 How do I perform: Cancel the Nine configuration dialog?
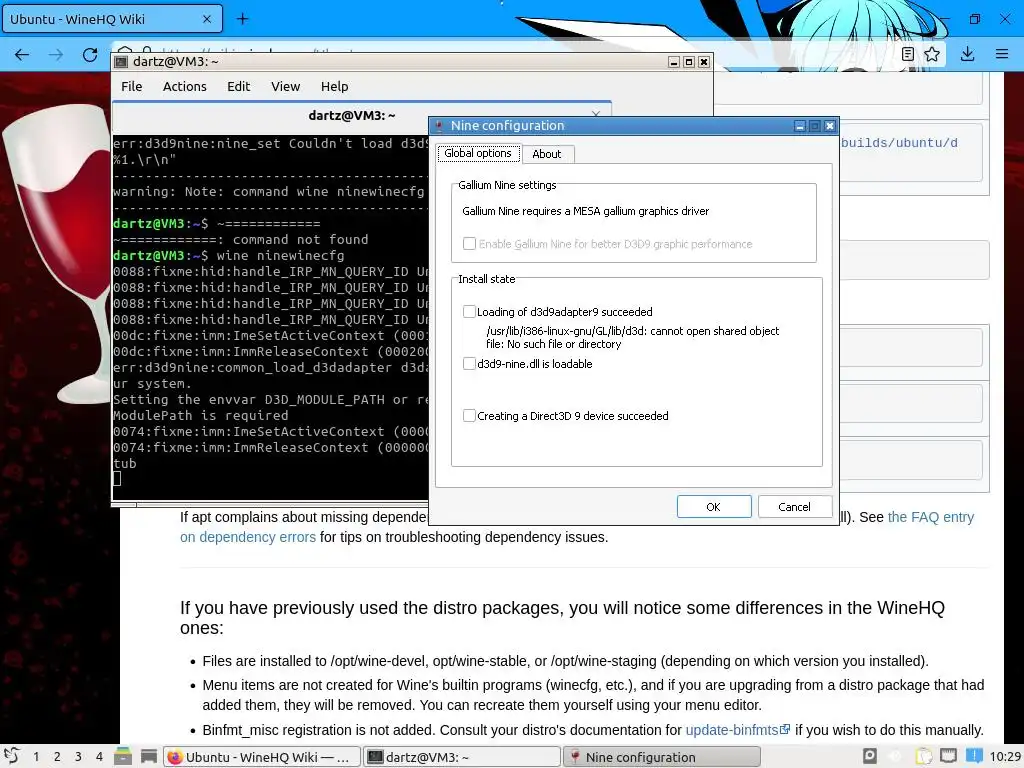[794, 507]
